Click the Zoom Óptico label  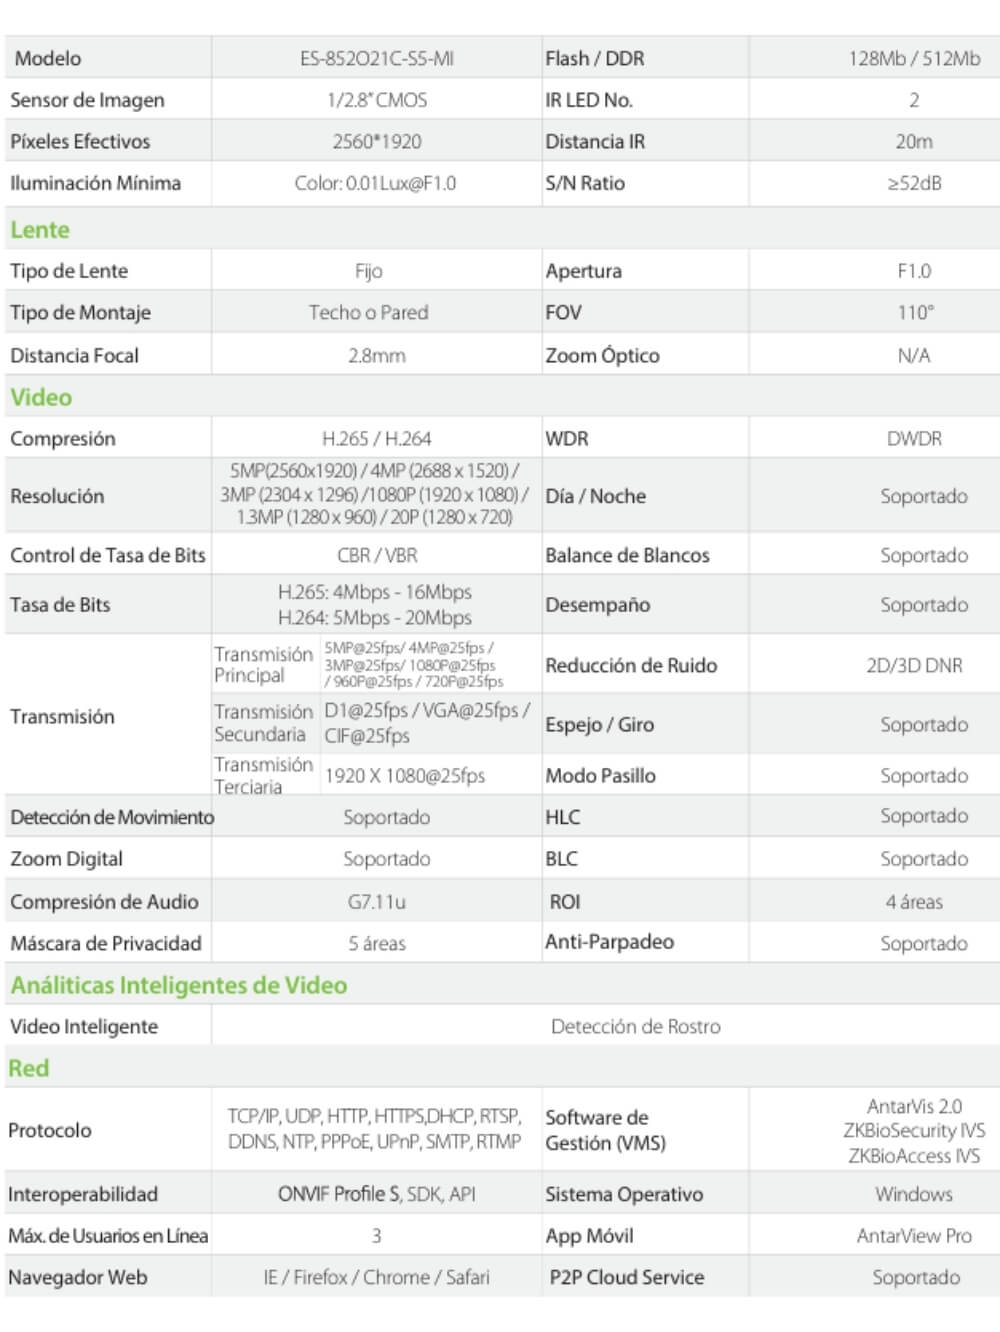602,356
